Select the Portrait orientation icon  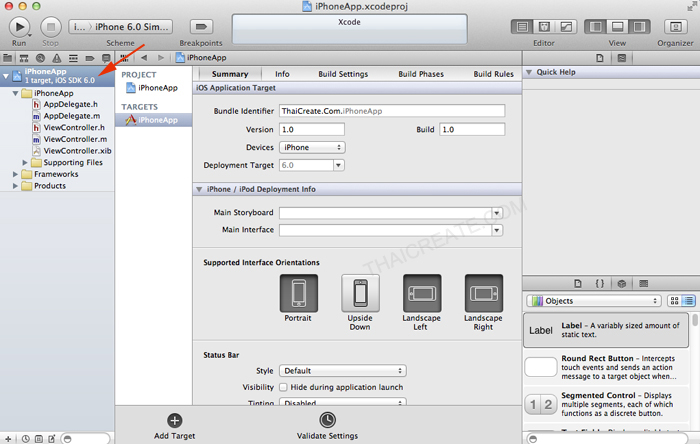click(298, 293)
